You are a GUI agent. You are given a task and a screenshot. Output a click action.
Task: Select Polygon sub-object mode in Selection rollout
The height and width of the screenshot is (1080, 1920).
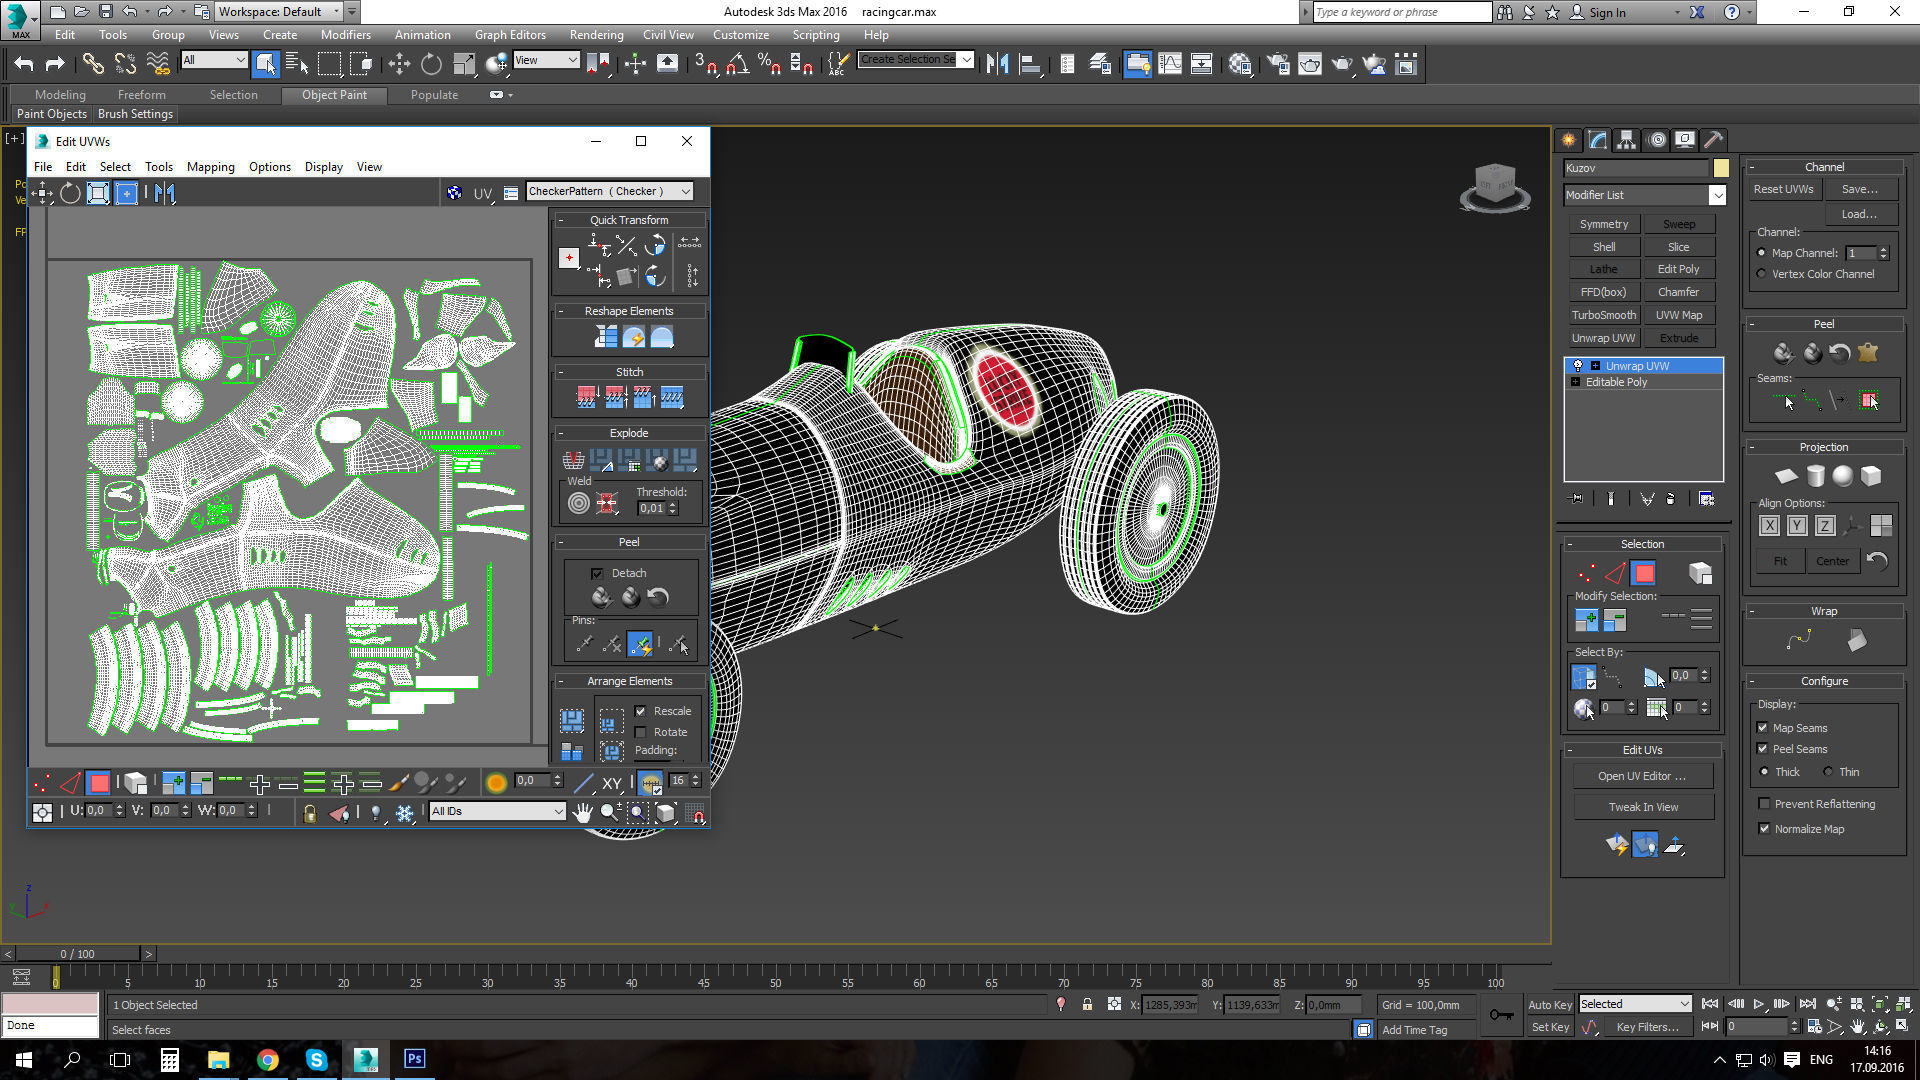(x=1643, y=573)
